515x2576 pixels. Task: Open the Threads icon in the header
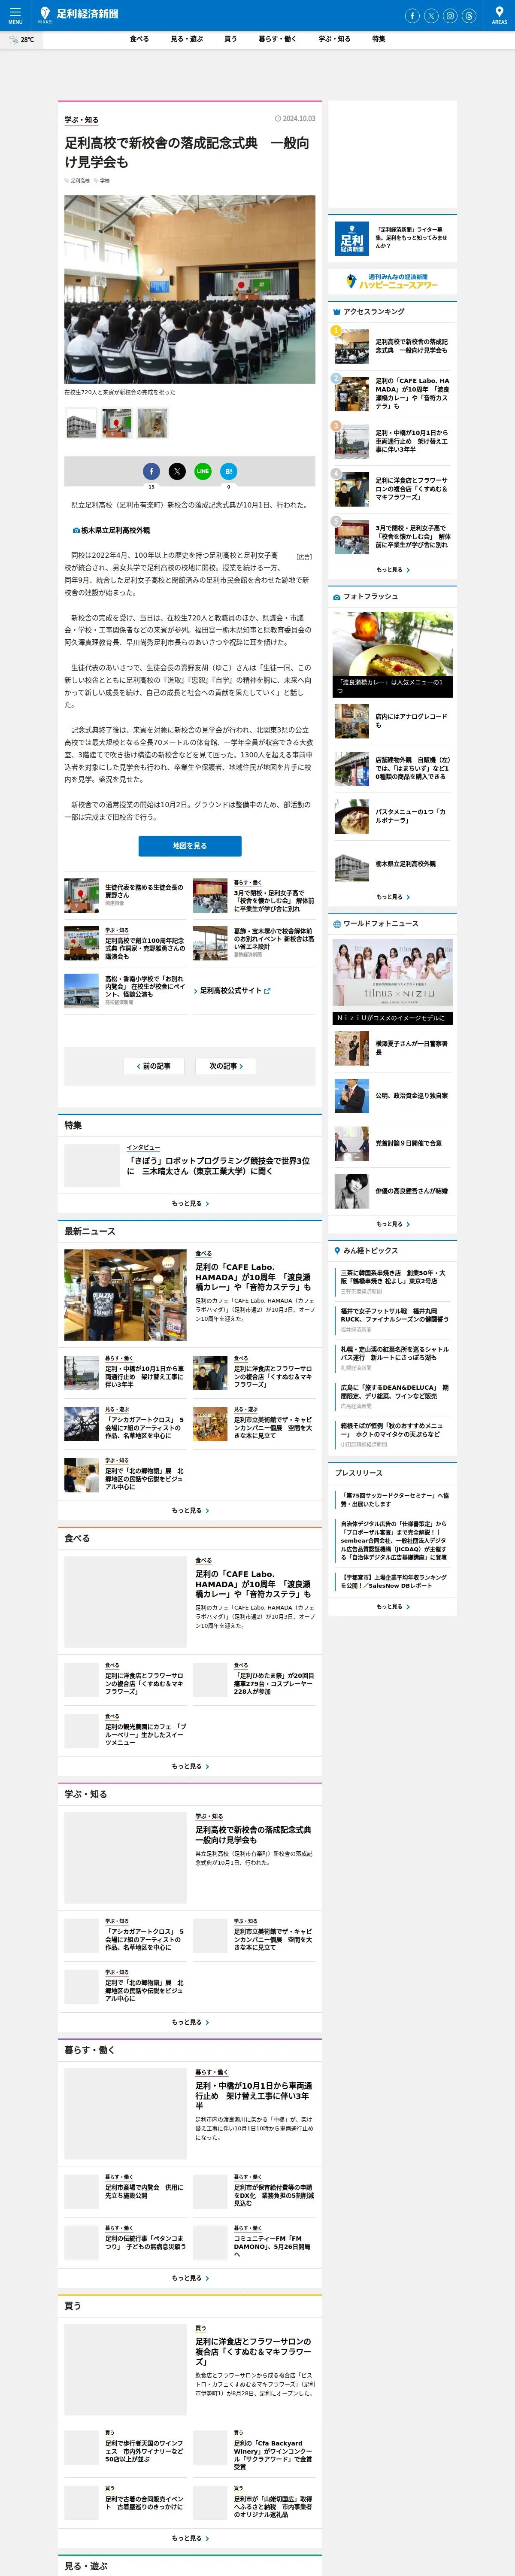point(469,15)
